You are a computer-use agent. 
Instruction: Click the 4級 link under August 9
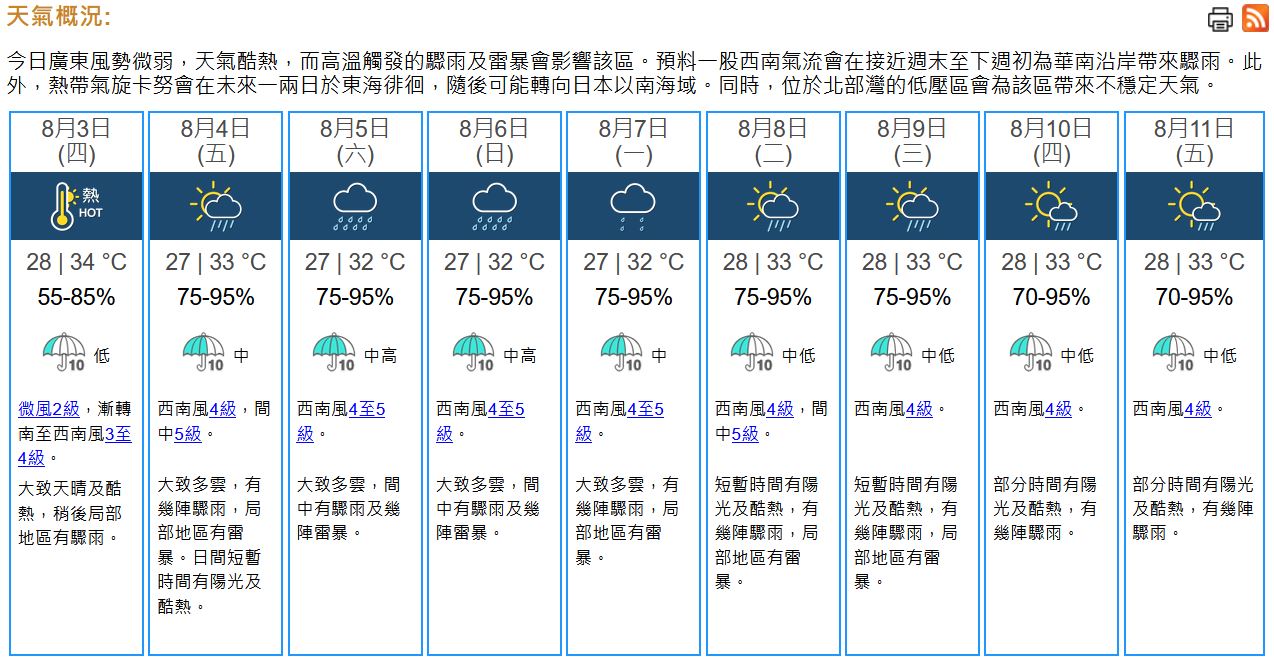point(919,409)
